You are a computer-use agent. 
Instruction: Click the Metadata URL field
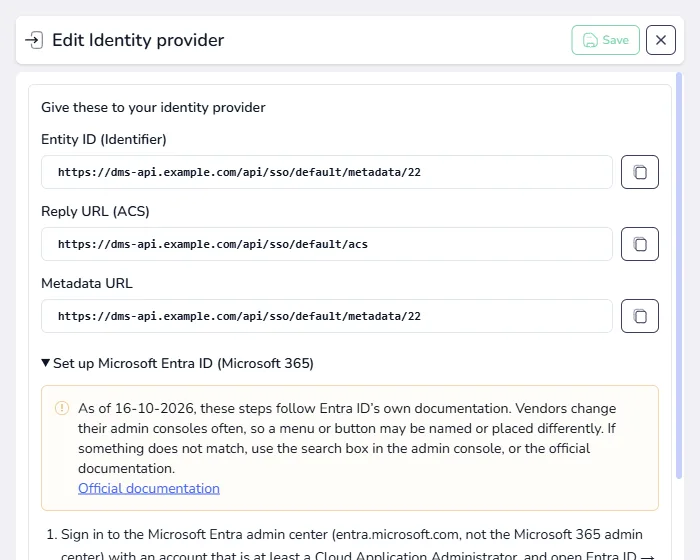pos(327,316)
